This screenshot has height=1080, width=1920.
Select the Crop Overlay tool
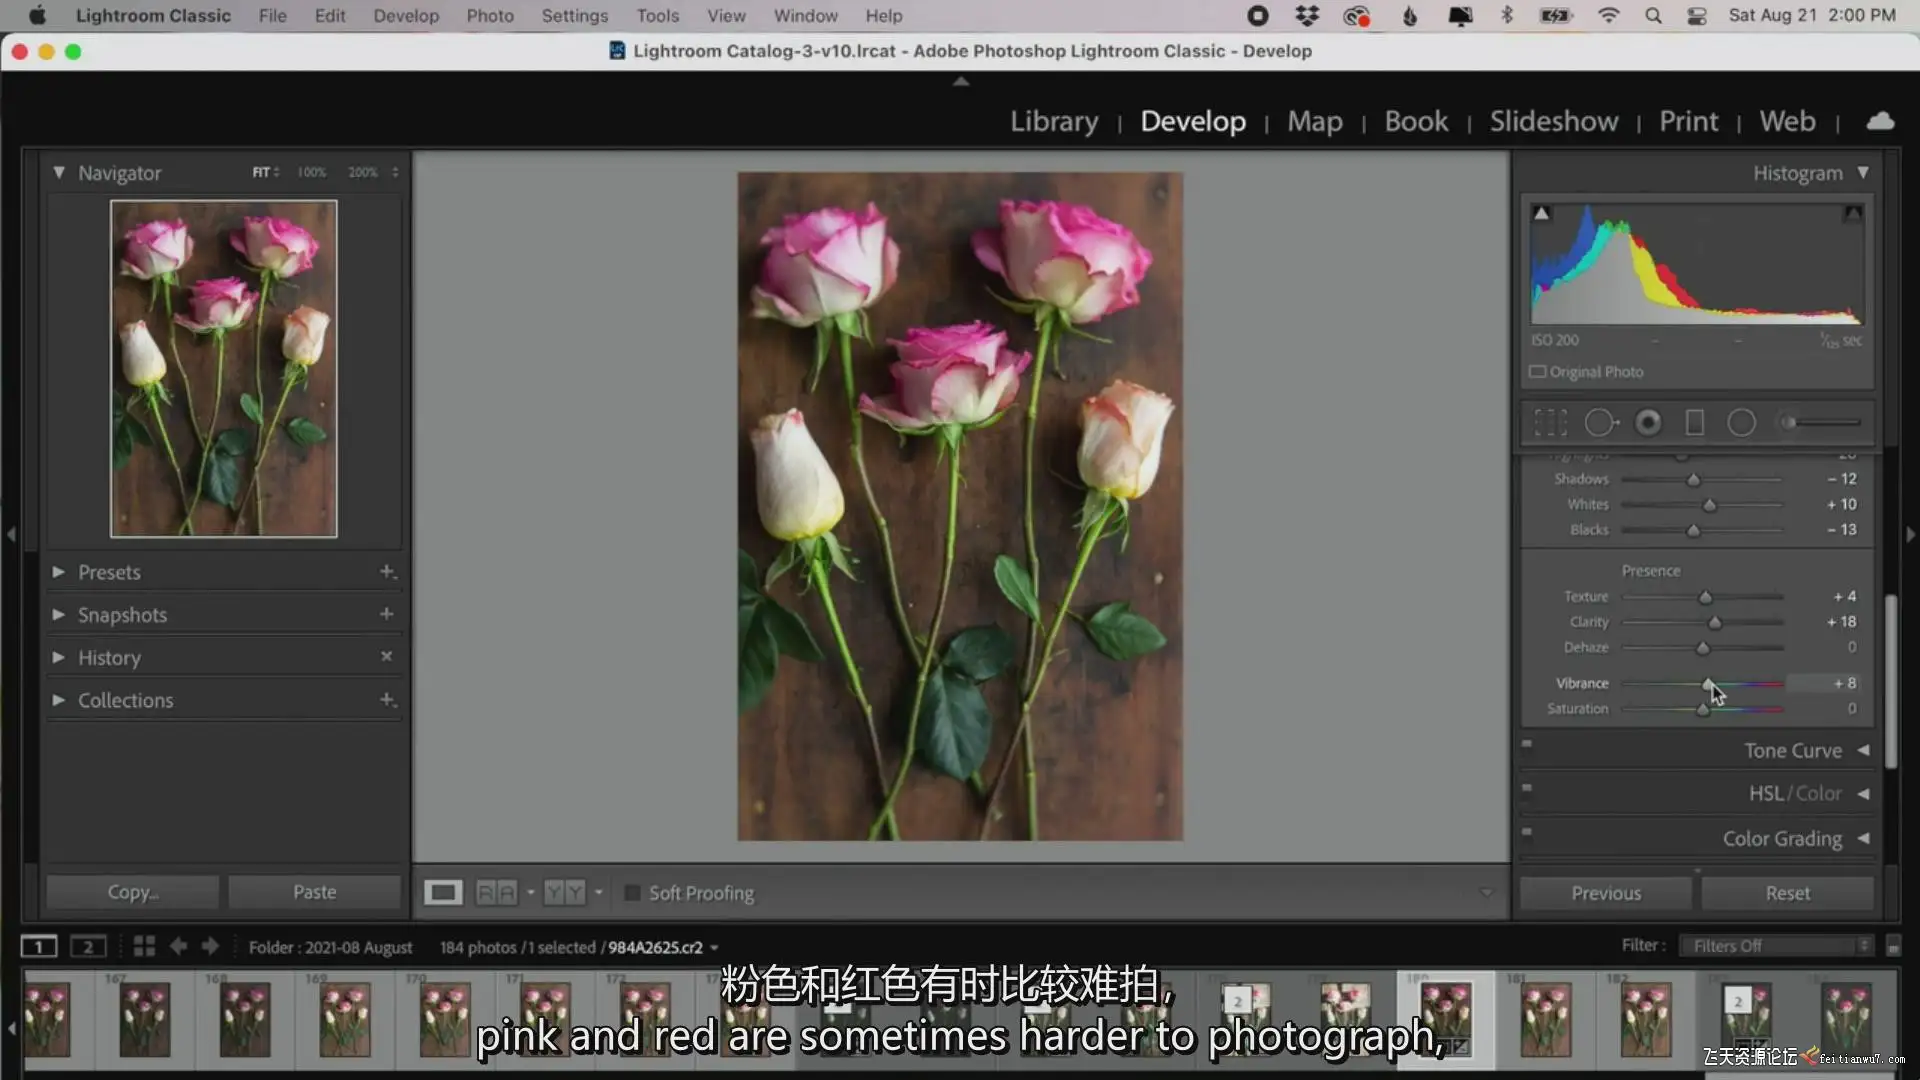[x=1550, y=423]
